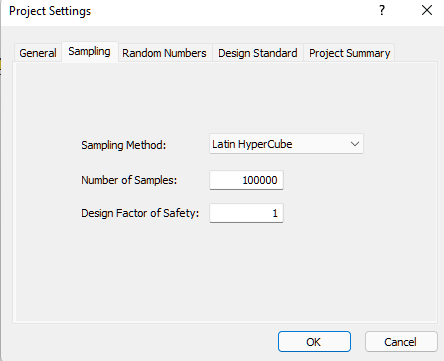Open help with the question mark icon
Image resolution: width=444 pixels, height=361 pixels.
coord(382,11)
